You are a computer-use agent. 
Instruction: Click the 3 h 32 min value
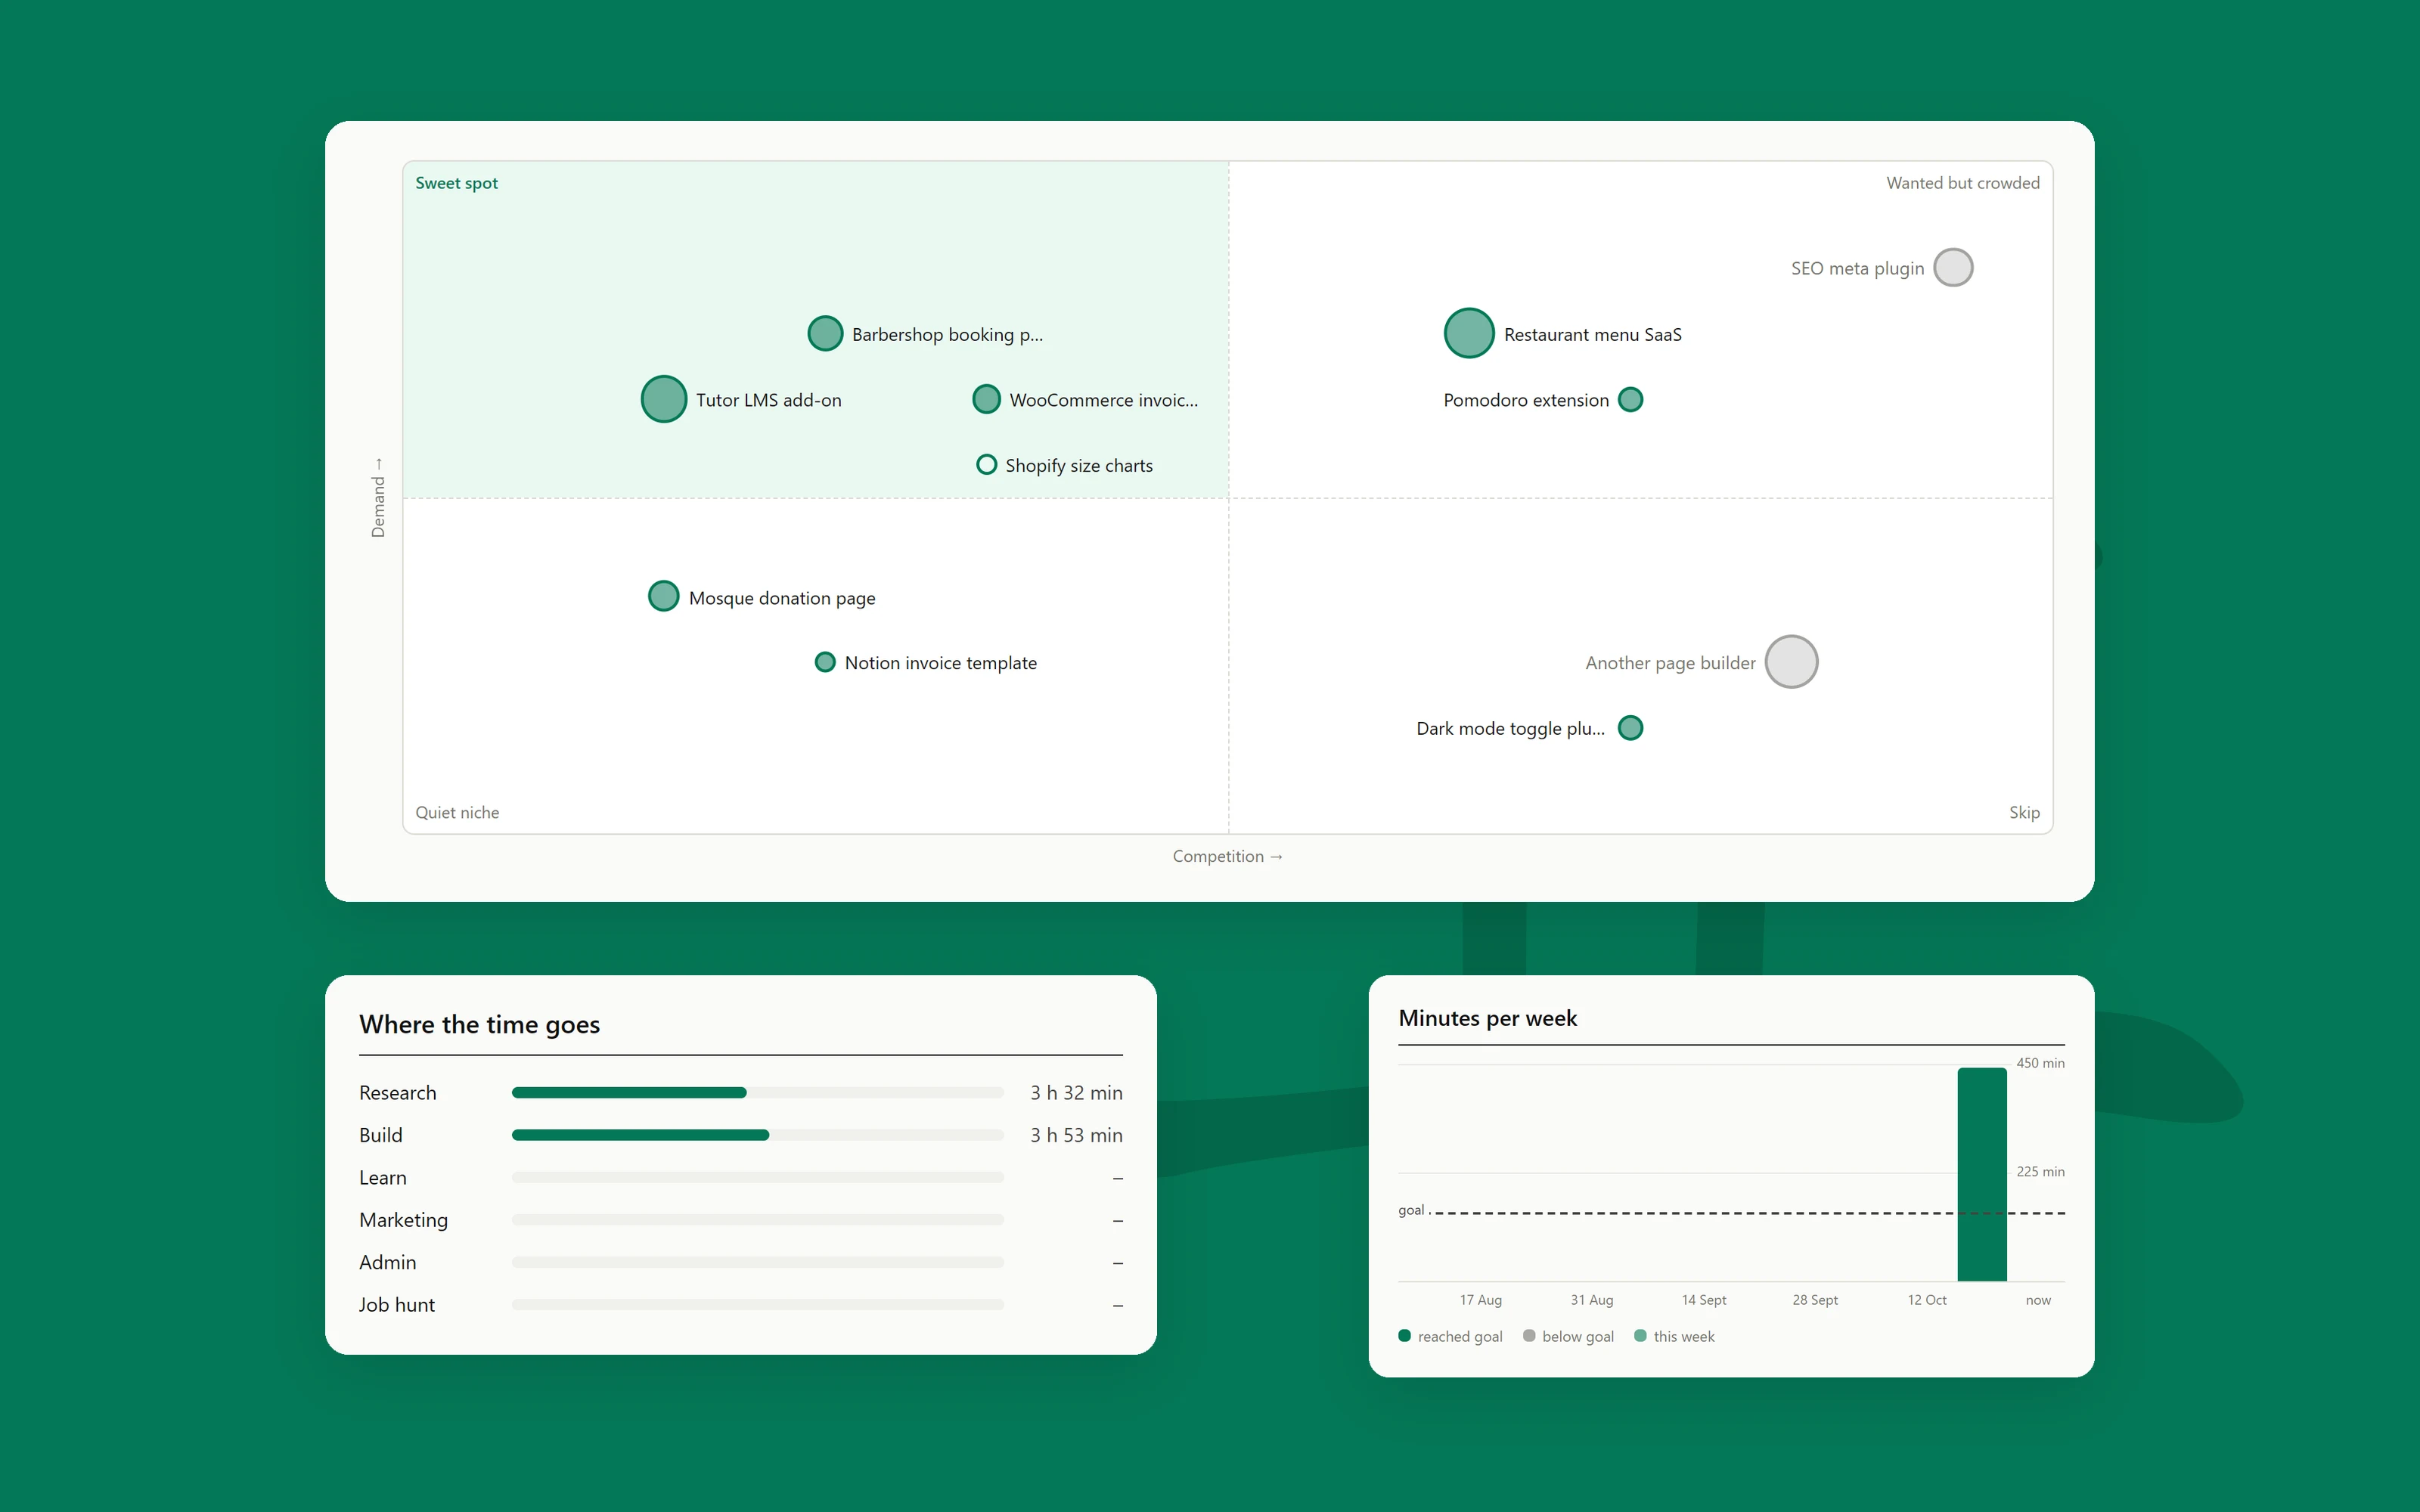[1076, 1092]
